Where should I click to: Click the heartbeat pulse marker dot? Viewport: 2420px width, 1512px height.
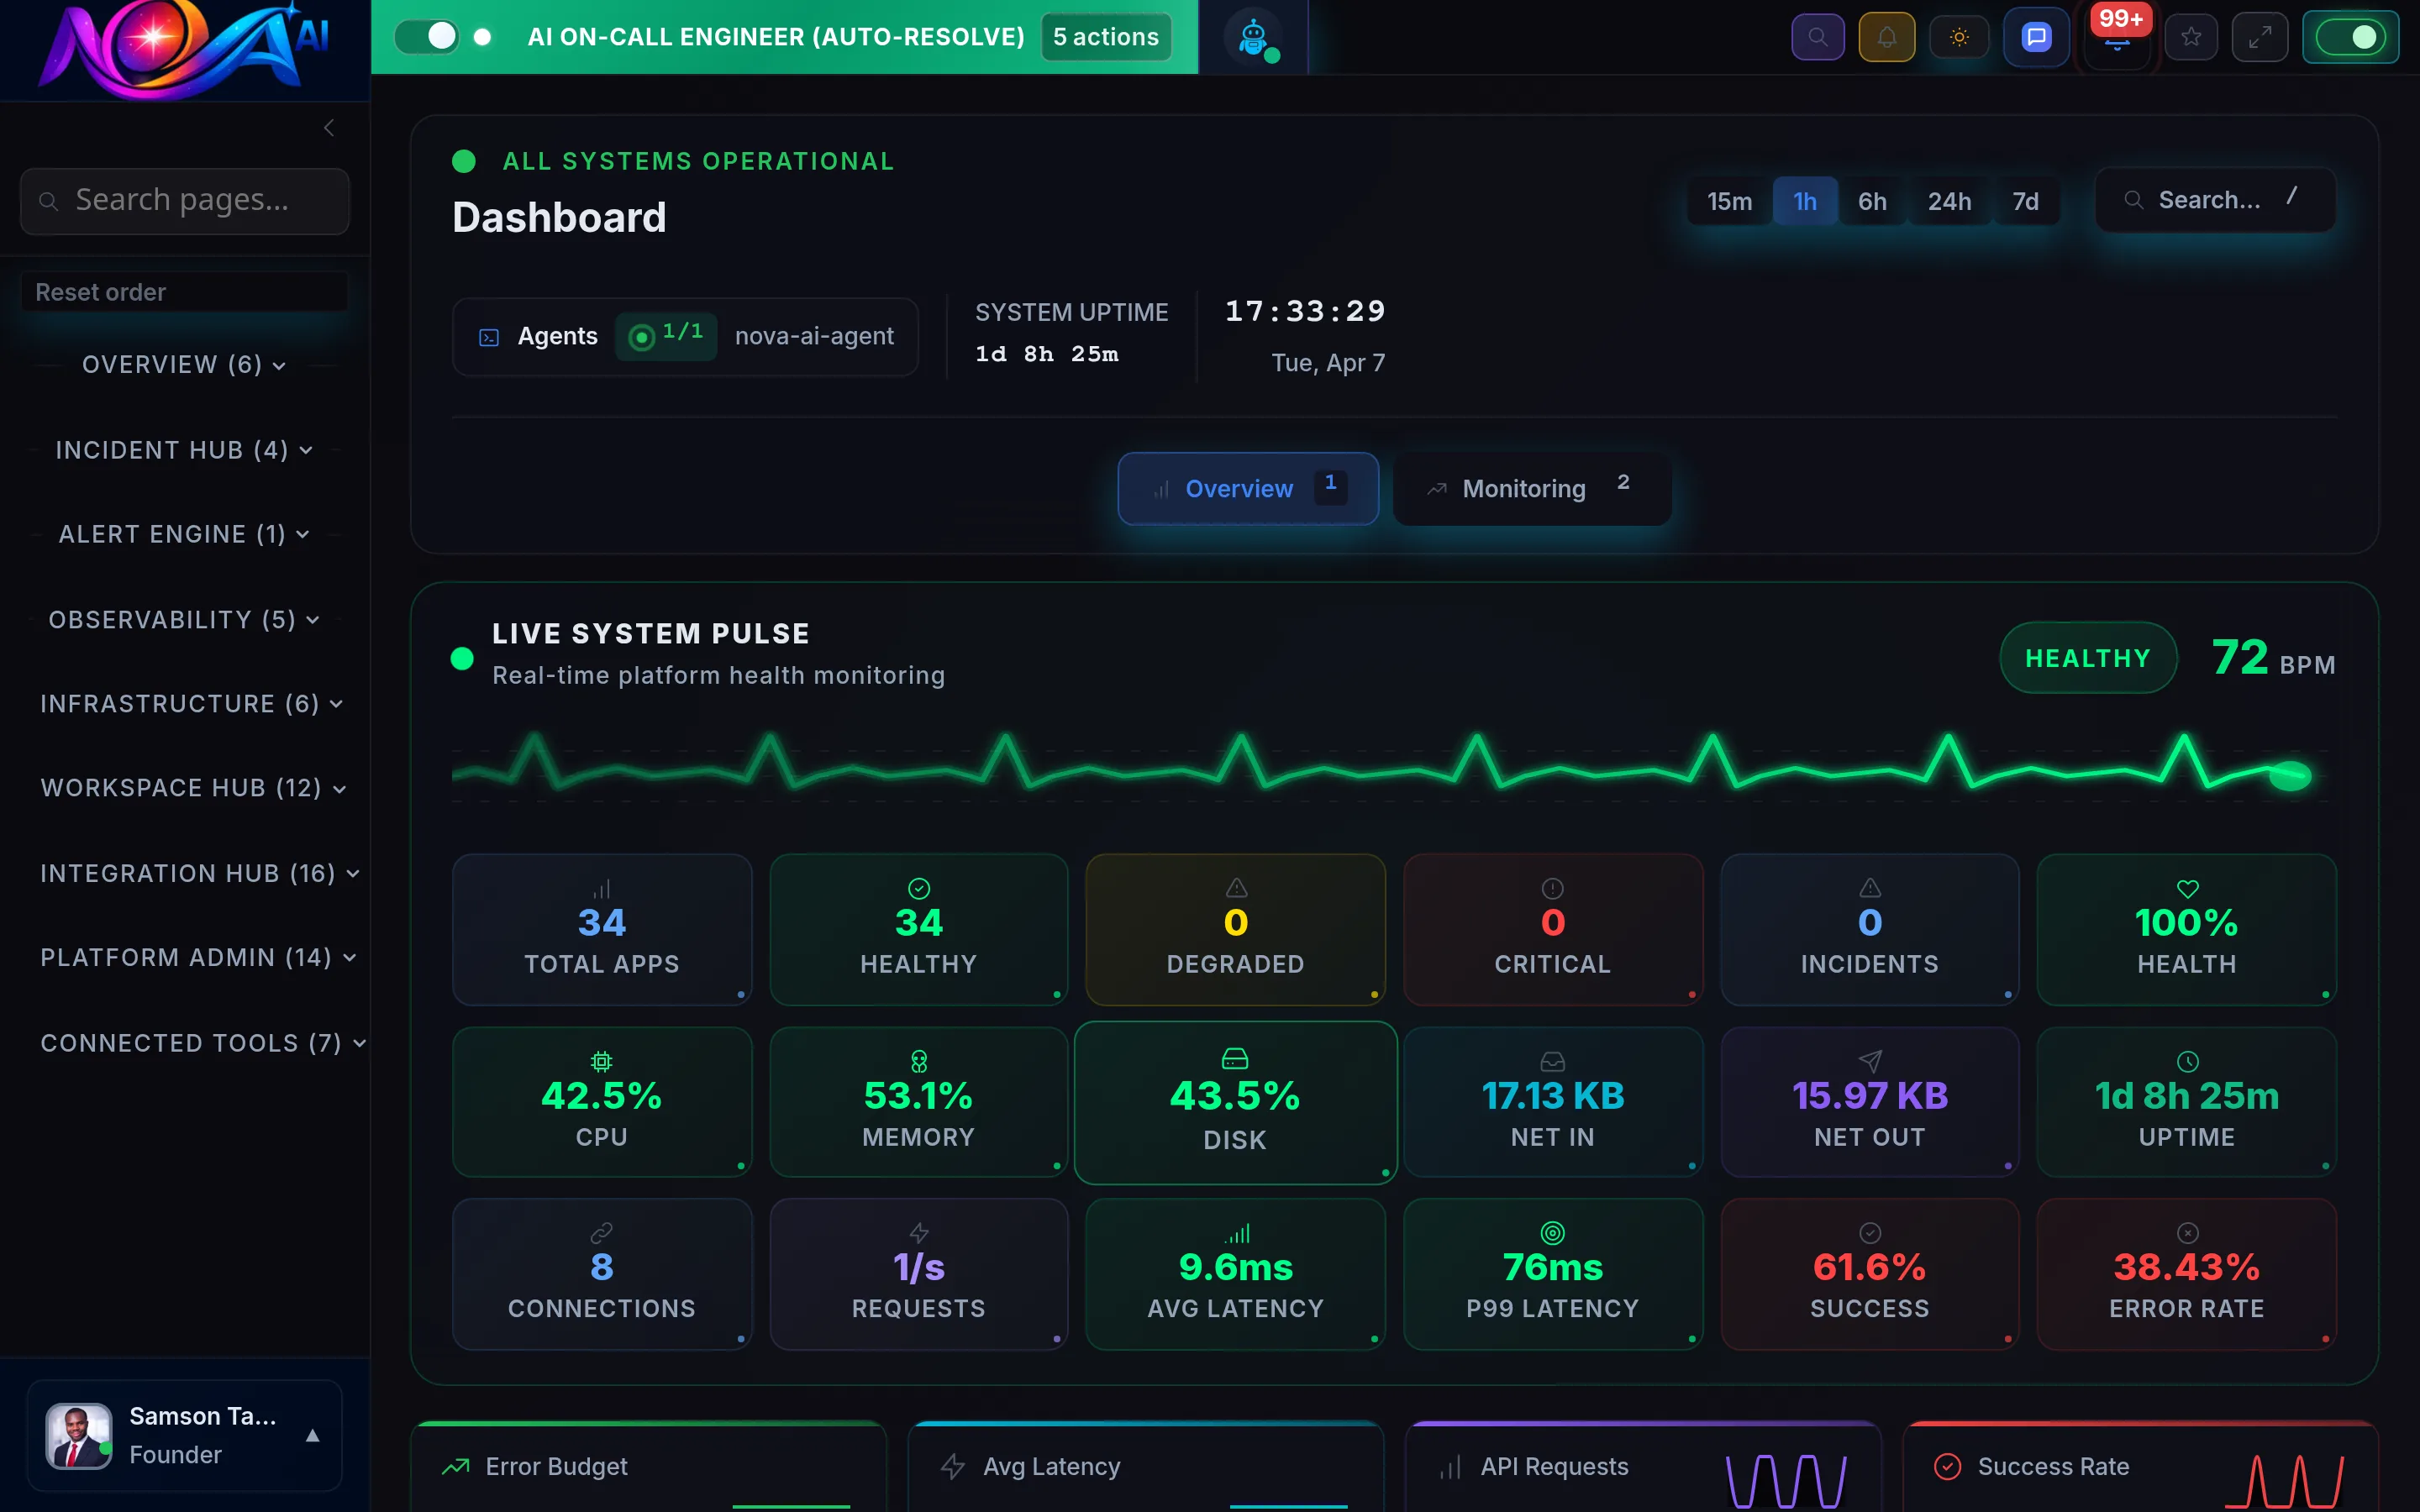(2289, 775)
